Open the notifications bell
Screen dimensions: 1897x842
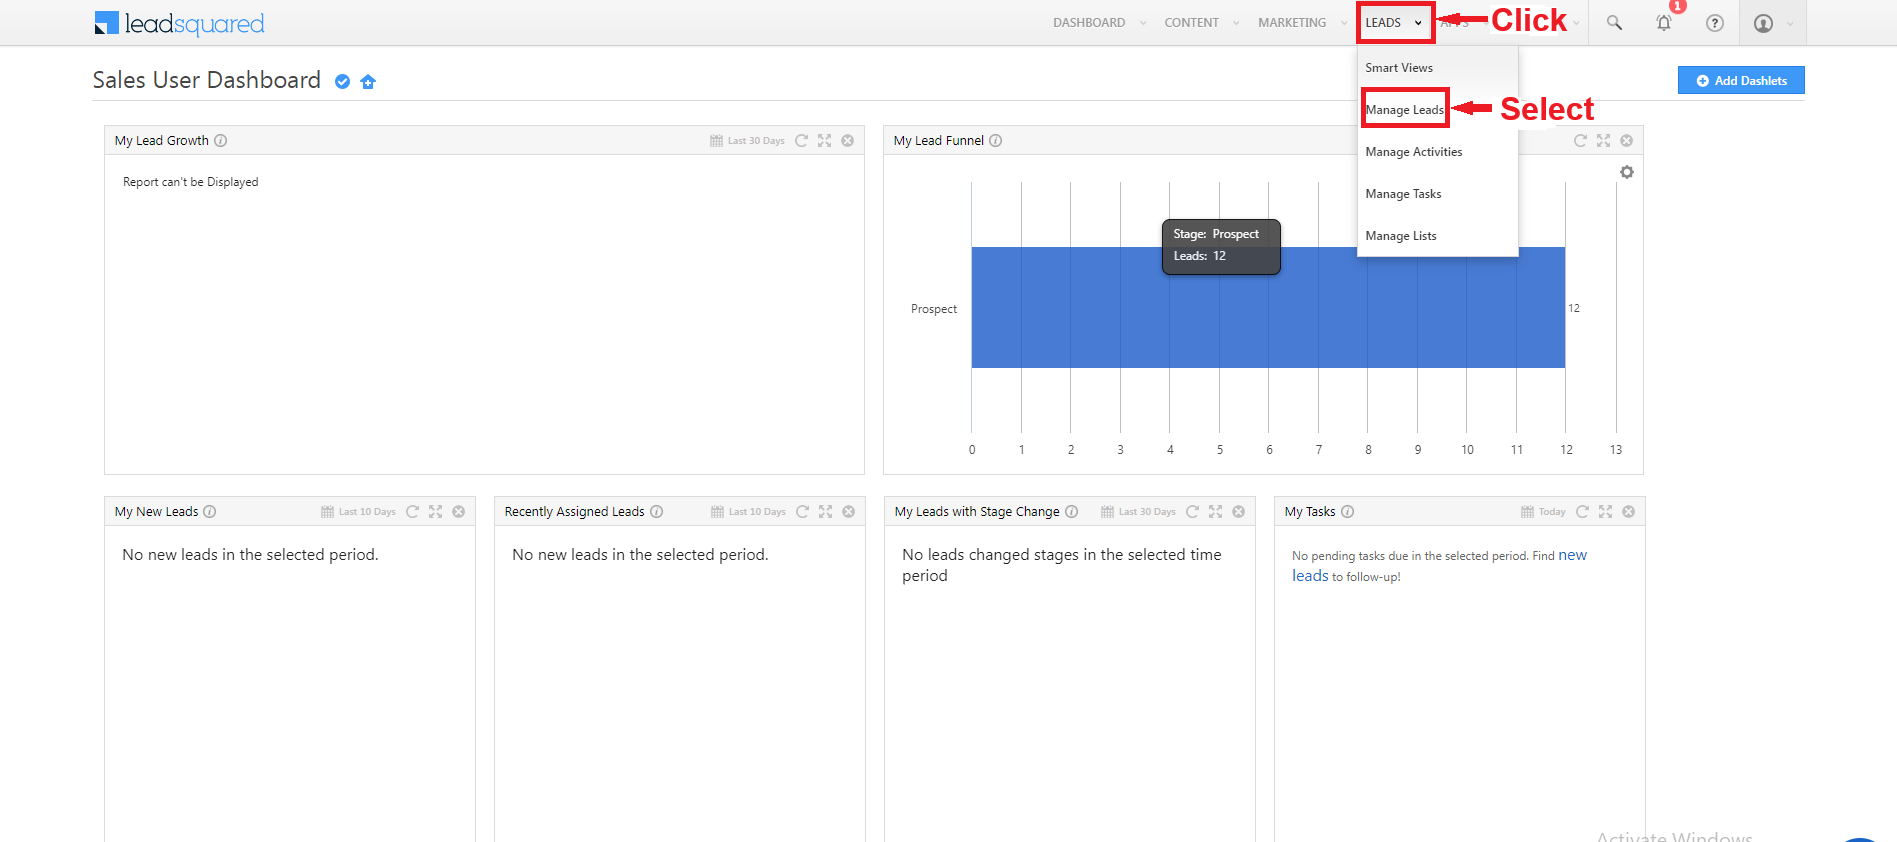(1664, 23)
